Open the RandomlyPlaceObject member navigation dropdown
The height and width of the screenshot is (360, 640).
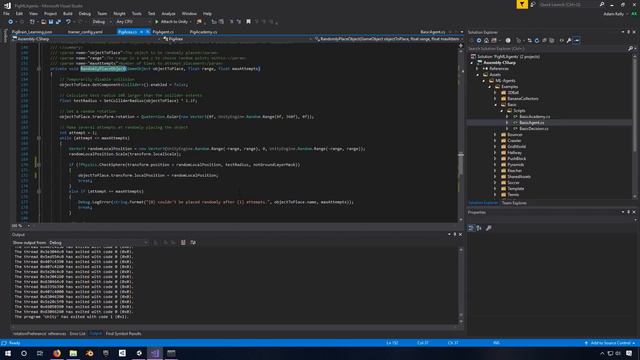coord(387,39)
